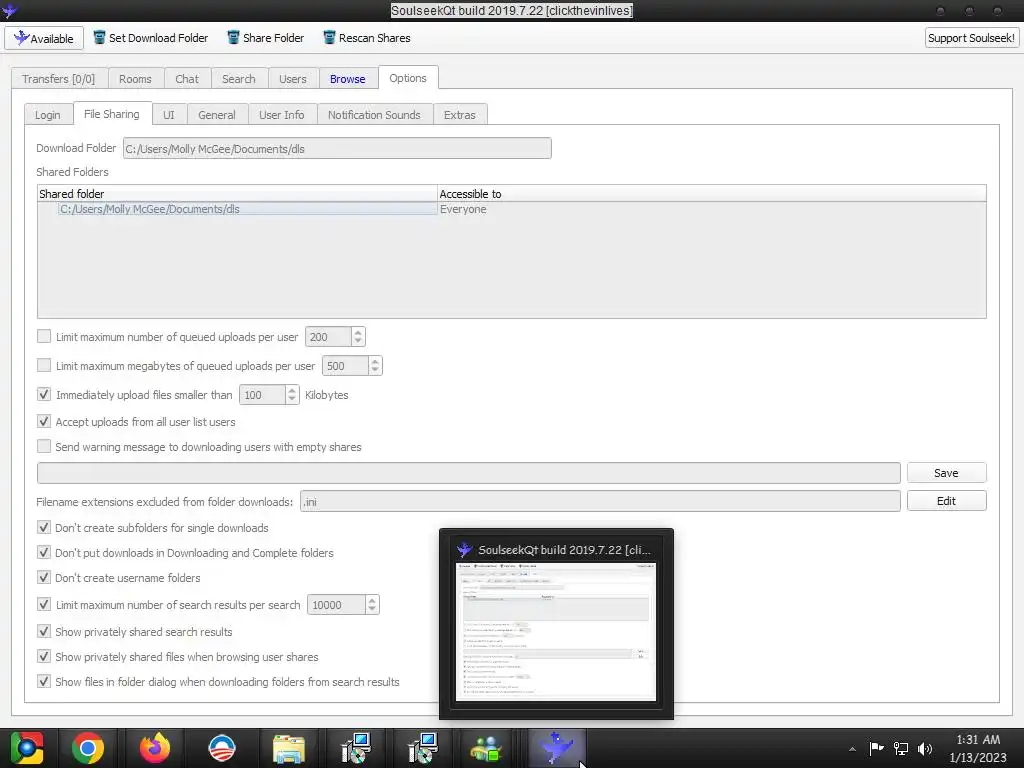Click the 100 Kilobytes spinbox stepper
Viewport: 1024px width, 768px height.
[x=292, y=394]
